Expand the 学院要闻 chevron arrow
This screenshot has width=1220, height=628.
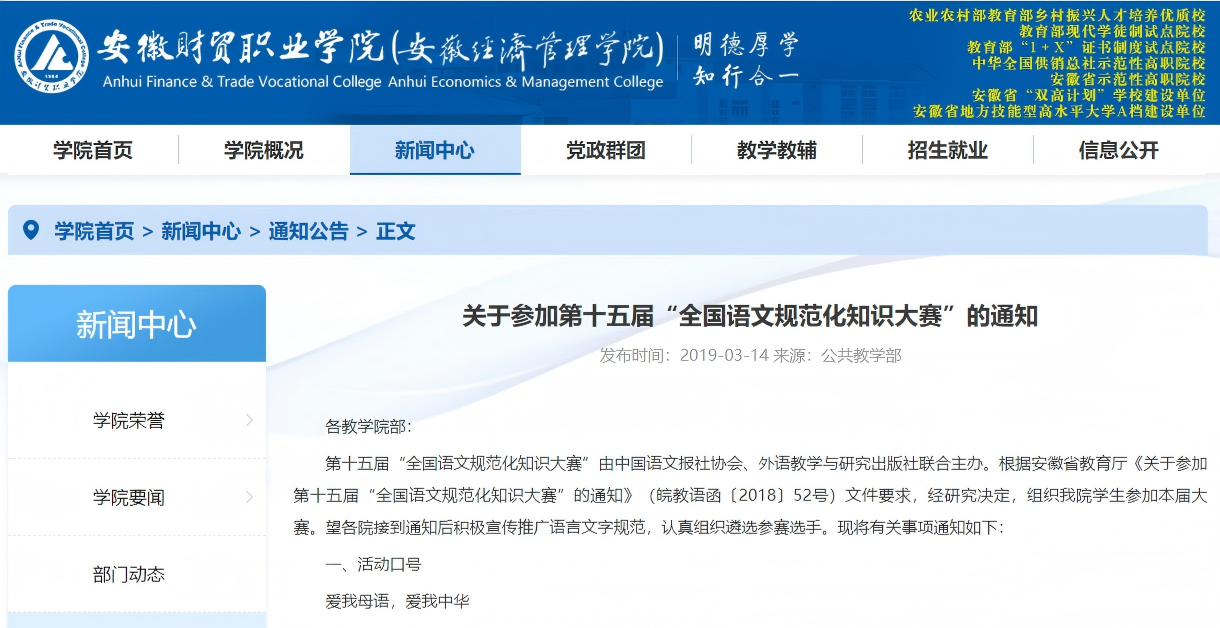(x=249, y=497)
